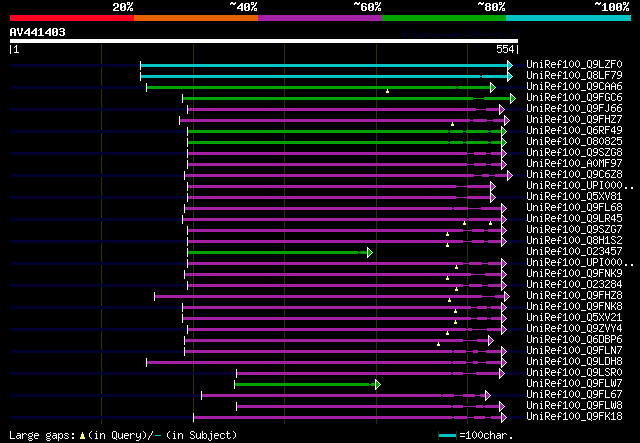Screen dimensions: 640x443
Task: Click the long purple alignment bar of UniRef100_Q9LDH8
Action: [324, 362]
